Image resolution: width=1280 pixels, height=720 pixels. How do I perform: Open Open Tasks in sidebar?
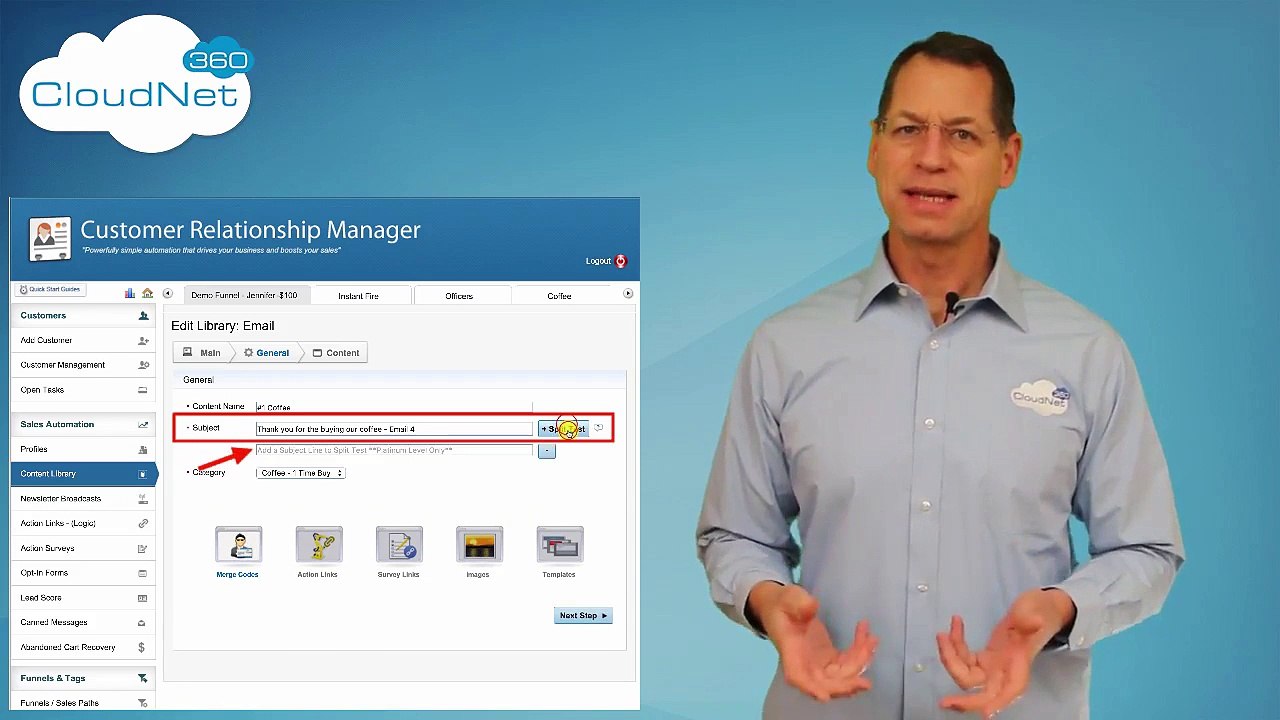pyautogui.click(x=42, y=390)
